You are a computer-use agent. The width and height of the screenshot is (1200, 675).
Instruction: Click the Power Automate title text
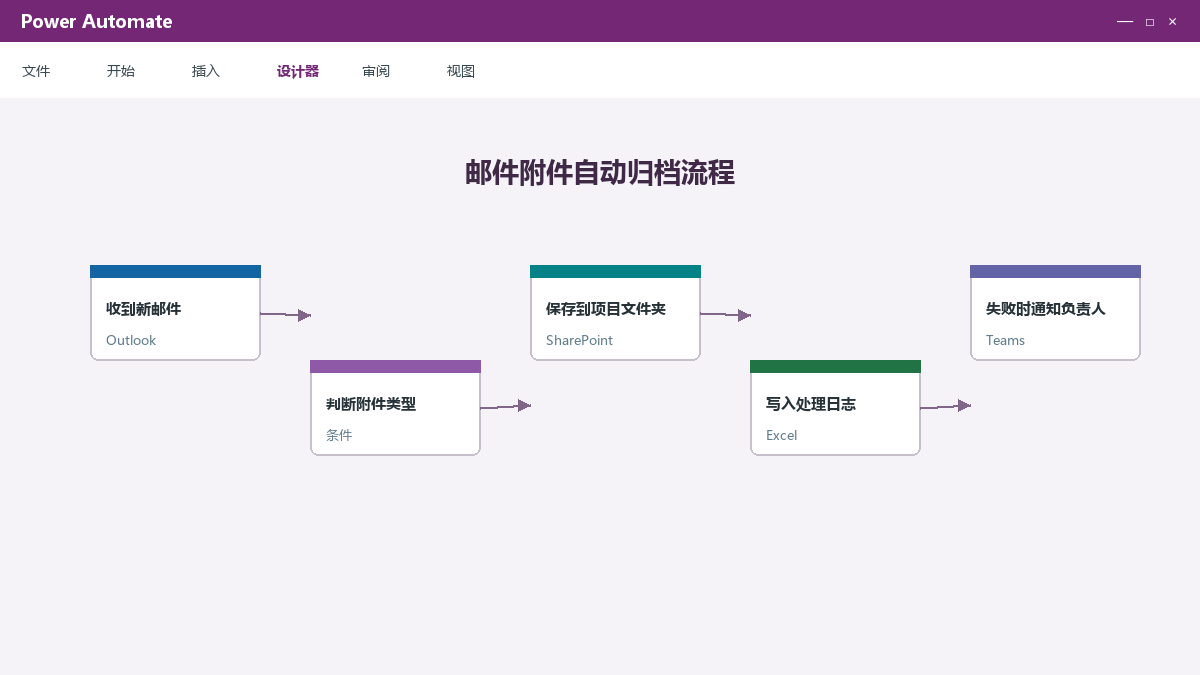96,21
